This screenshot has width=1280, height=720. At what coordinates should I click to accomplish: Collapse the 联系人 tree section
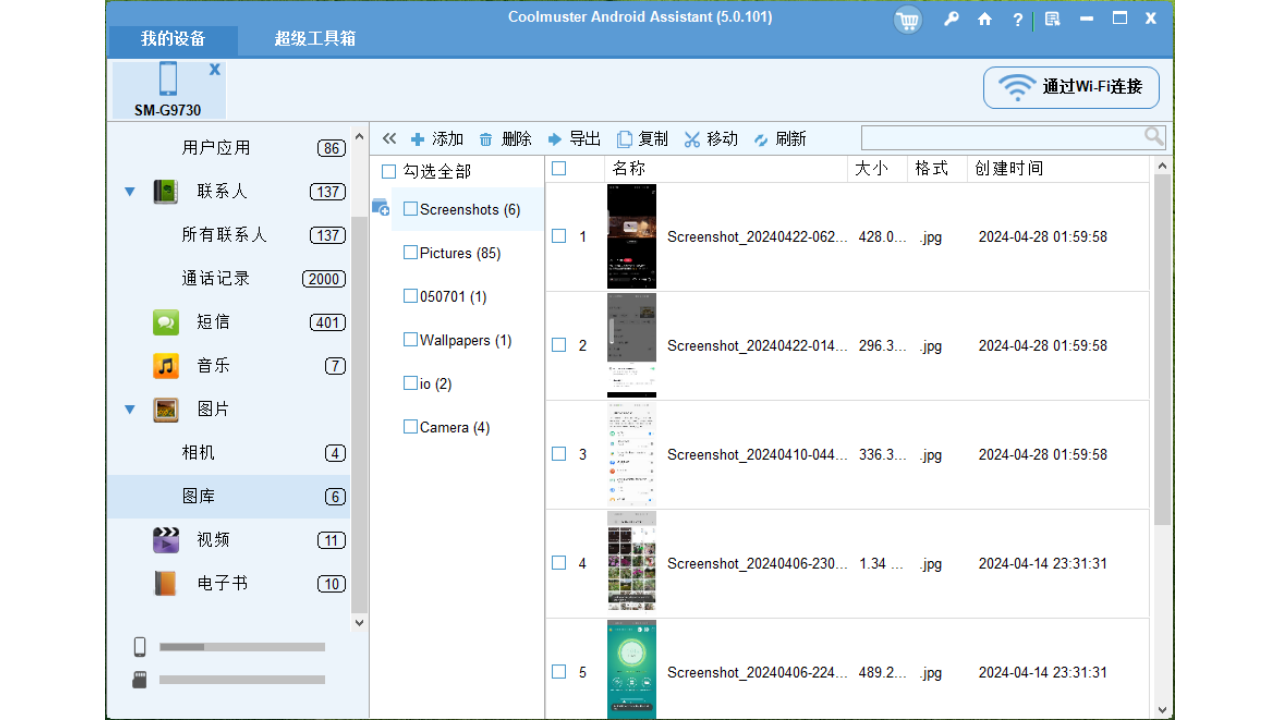point(129,191)
